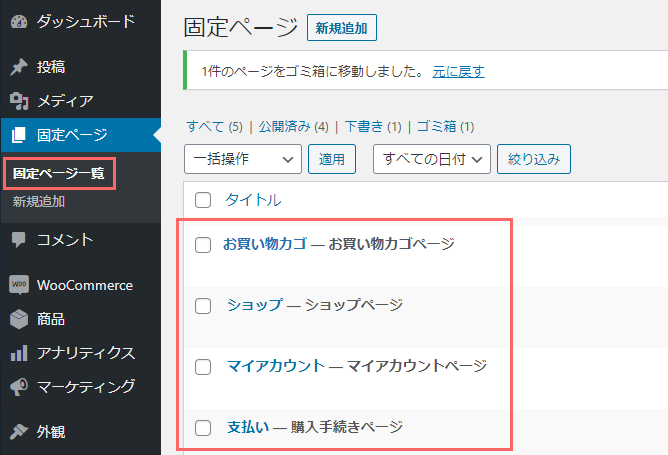Open the 外観 paintbrush icon
Screen dimensions: 668x455
19,432
